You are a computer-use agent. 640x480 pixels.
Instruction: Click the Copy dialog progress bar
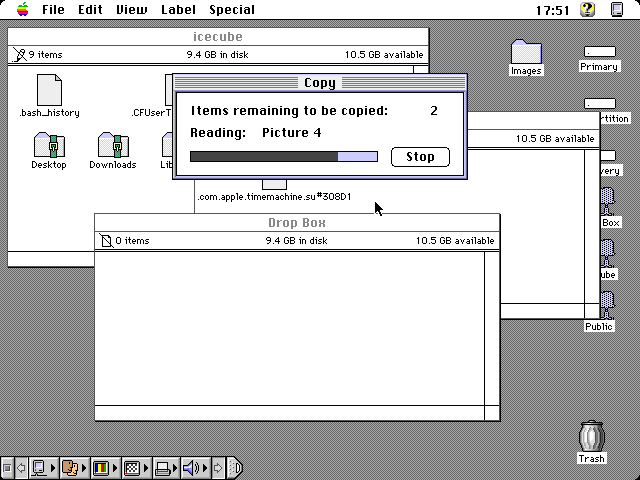click(x=284, y=156)
